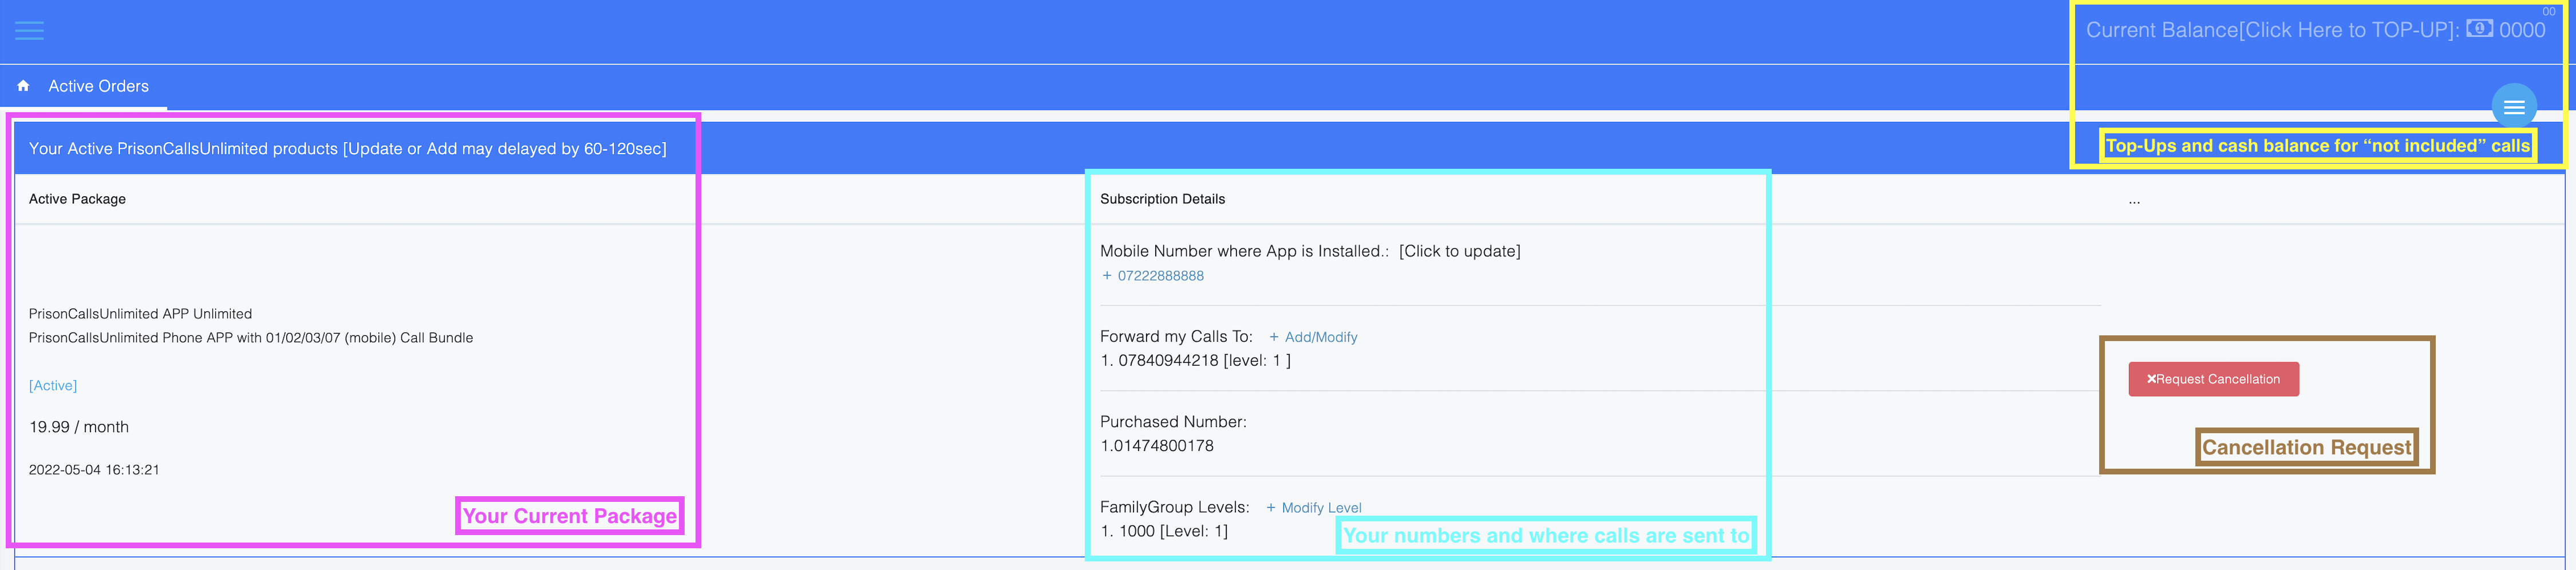Open mobile number 07222888888 link
Image resolution: width=2576 pixels, height=570 pixels.
[x=1152, y=276]
